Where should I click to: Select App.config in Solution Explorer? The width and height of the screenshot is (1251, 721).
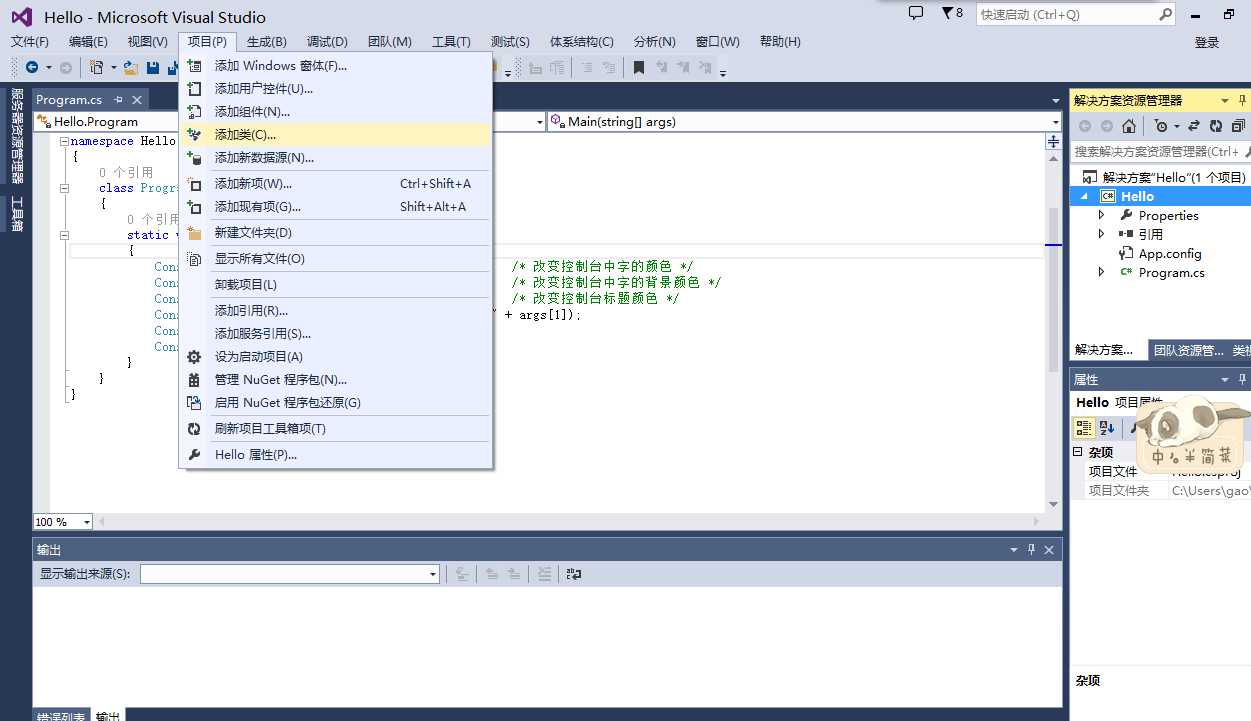pyautogui.click(x=1170, y=253)
